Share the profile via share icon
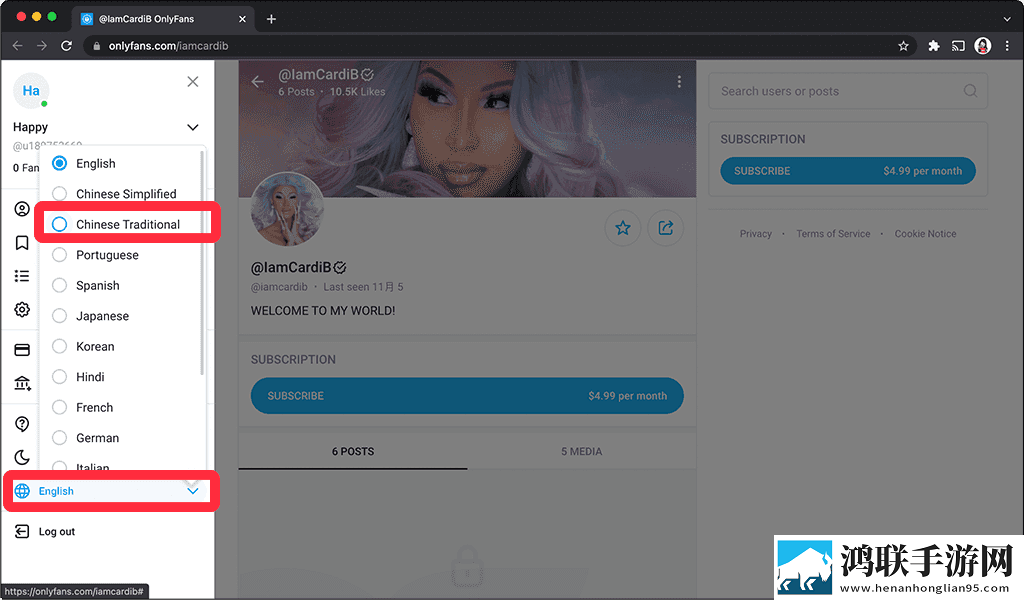Viewport: 1024px width, 600px height. pyautogui.click(x=665, y=228)
